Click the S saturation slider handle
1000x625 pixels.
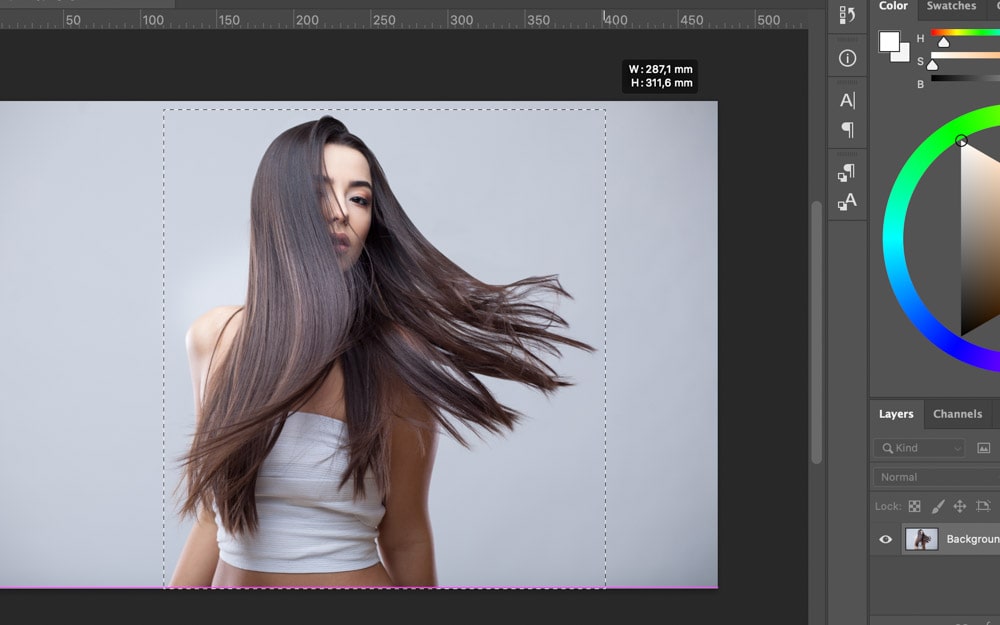932,65
